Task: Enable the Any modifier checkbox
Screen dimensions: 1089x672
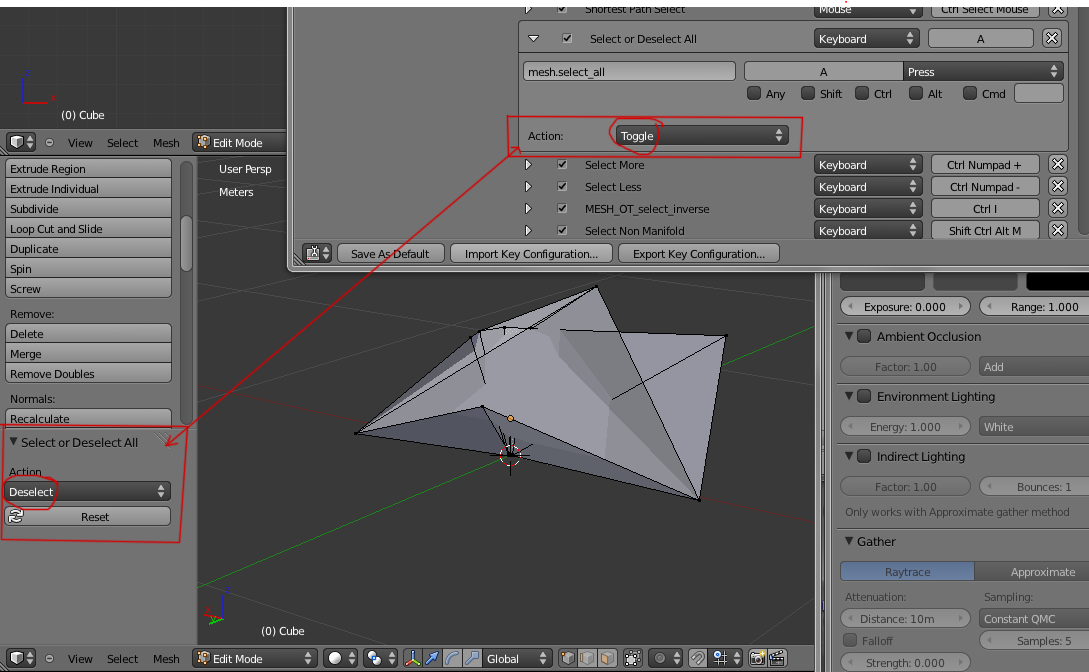Action: (754, 93)
